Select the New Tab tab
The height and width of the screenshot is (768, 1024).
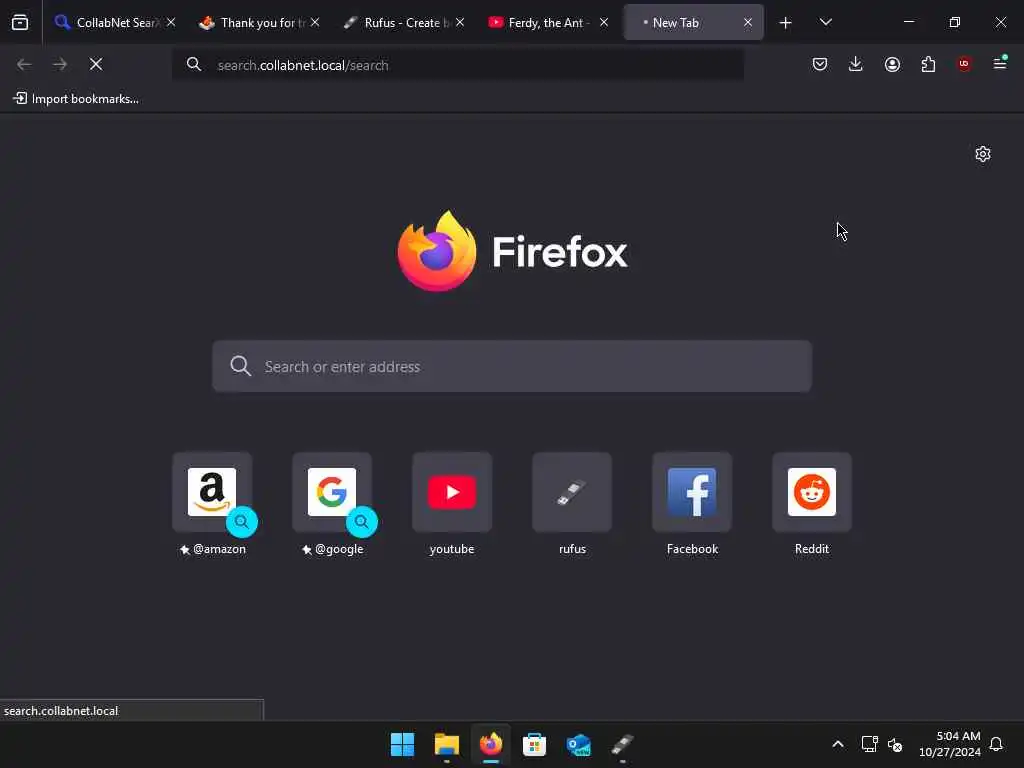pyautogui.click(x=693, y=22)
